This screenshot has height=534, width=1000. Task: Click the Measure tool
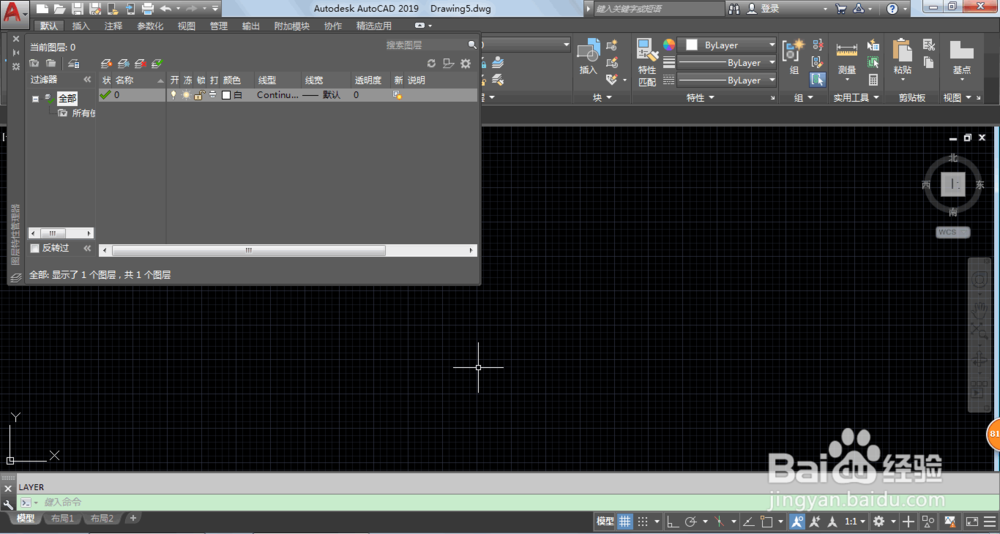[x=847, y=57]
